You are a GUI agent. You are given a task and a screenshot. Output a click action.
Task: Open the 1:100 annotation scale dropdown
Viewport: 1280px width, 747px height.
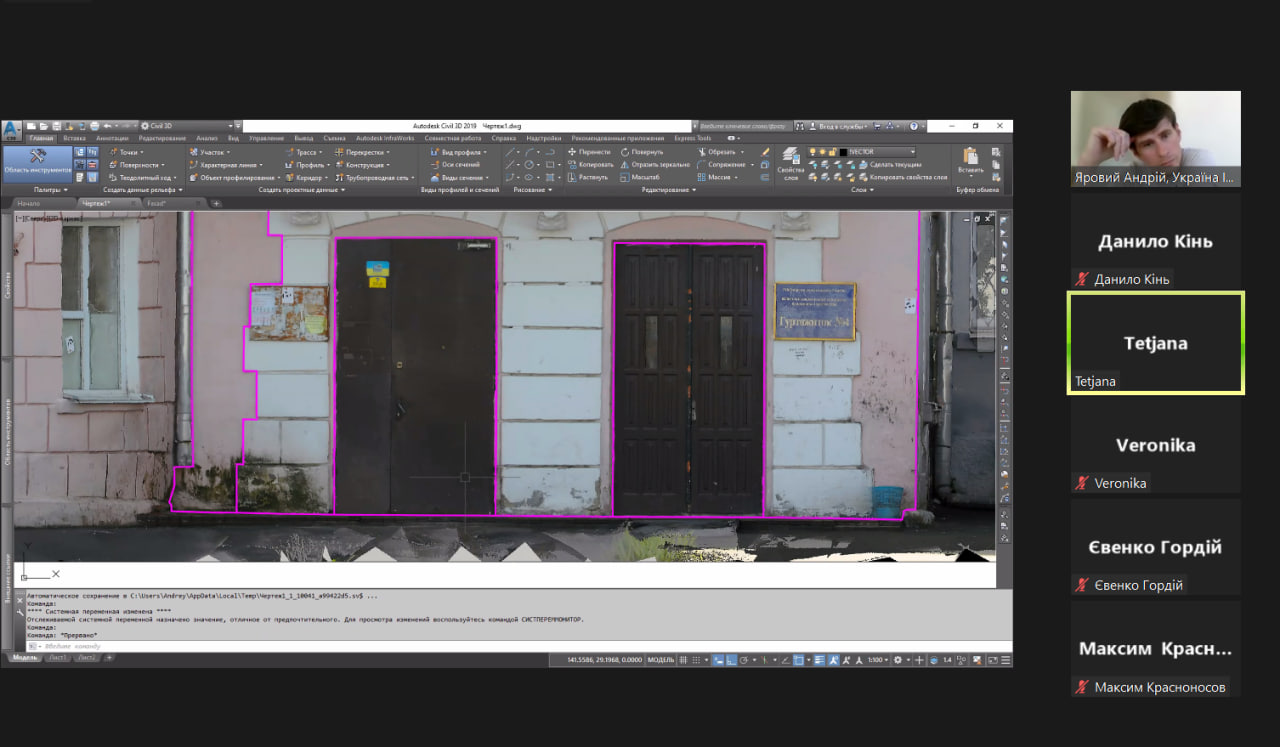pos(877,660)
